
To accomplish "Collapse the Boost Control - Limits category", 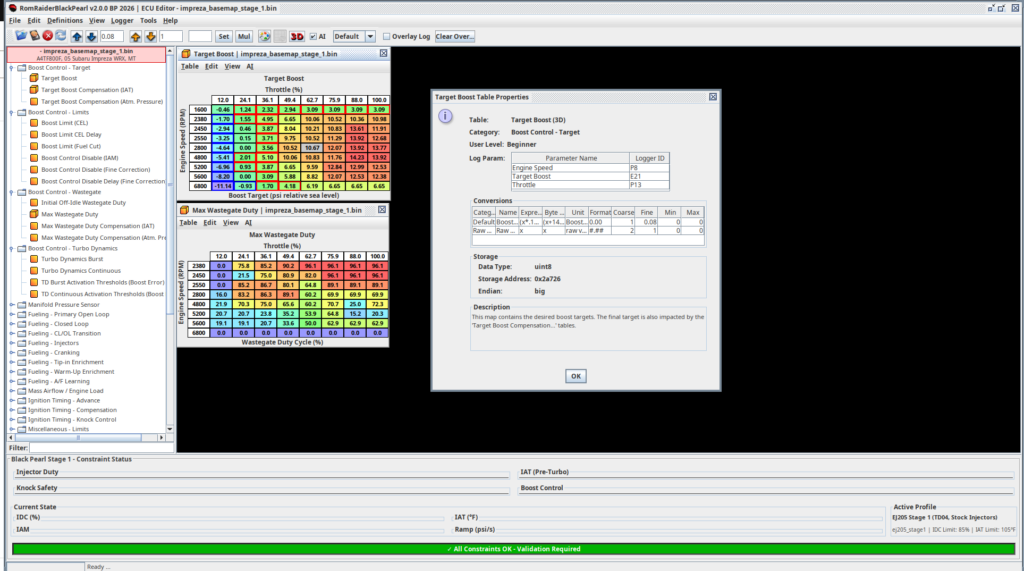I will point(11,111).
